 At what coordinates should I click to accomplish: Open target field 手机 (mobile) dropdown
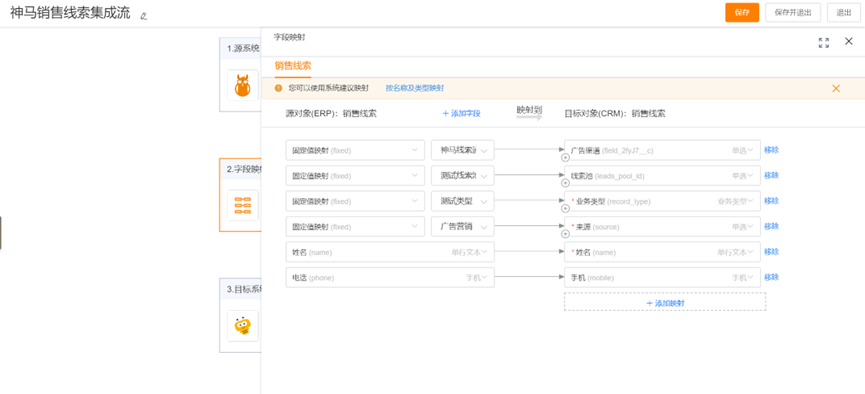(x=662, y=278)
